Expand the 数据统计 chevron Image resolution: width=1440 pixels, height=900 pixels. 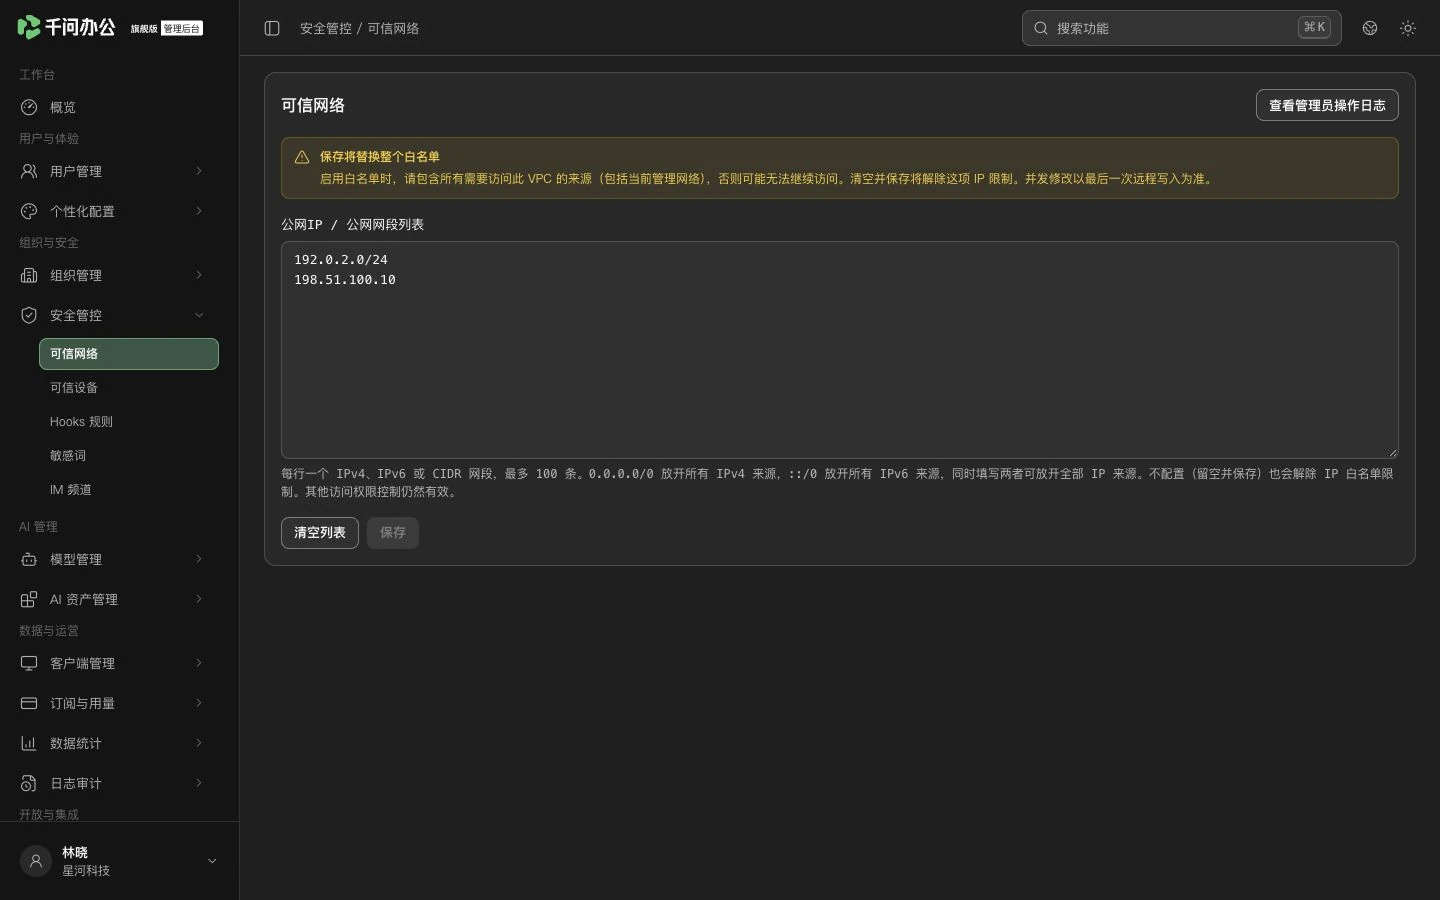point(199,743)
